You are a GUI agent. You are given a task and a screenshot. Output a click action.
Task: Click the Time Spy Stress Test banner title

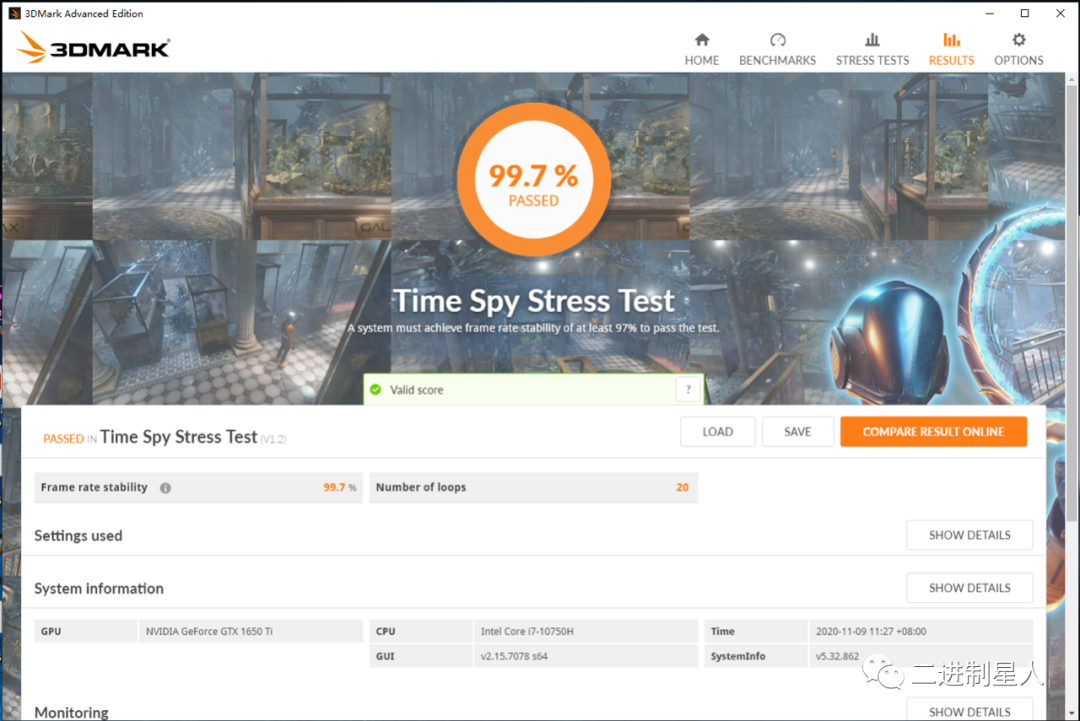pyautogui.click(x=534, y=301)
